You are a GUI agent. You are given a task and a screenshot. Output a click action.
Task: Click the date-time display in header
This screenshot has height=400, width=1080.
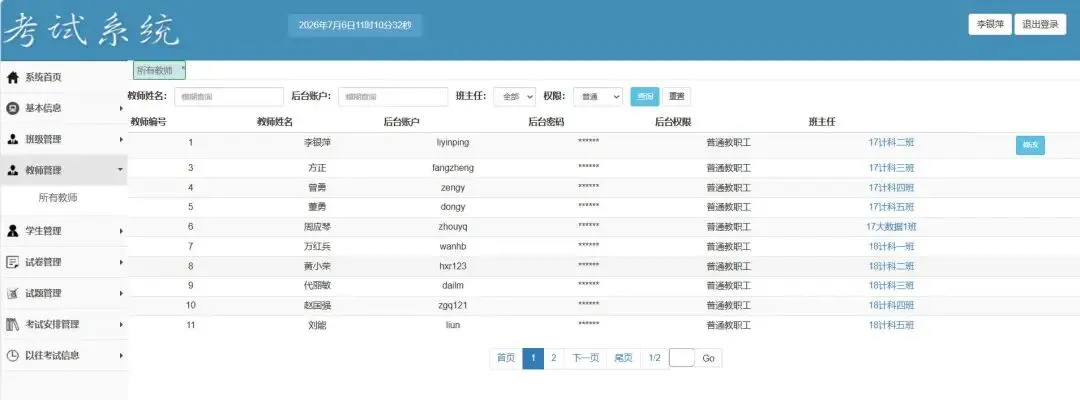[x=355, y=25]
